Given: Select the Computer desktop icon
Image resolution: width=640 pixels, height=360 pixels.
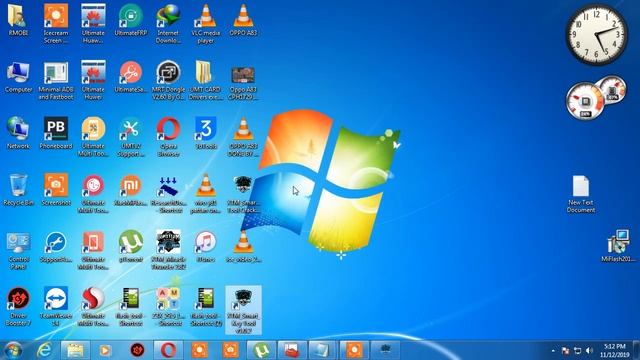Looking at the screenshot, I should [18, 78].
